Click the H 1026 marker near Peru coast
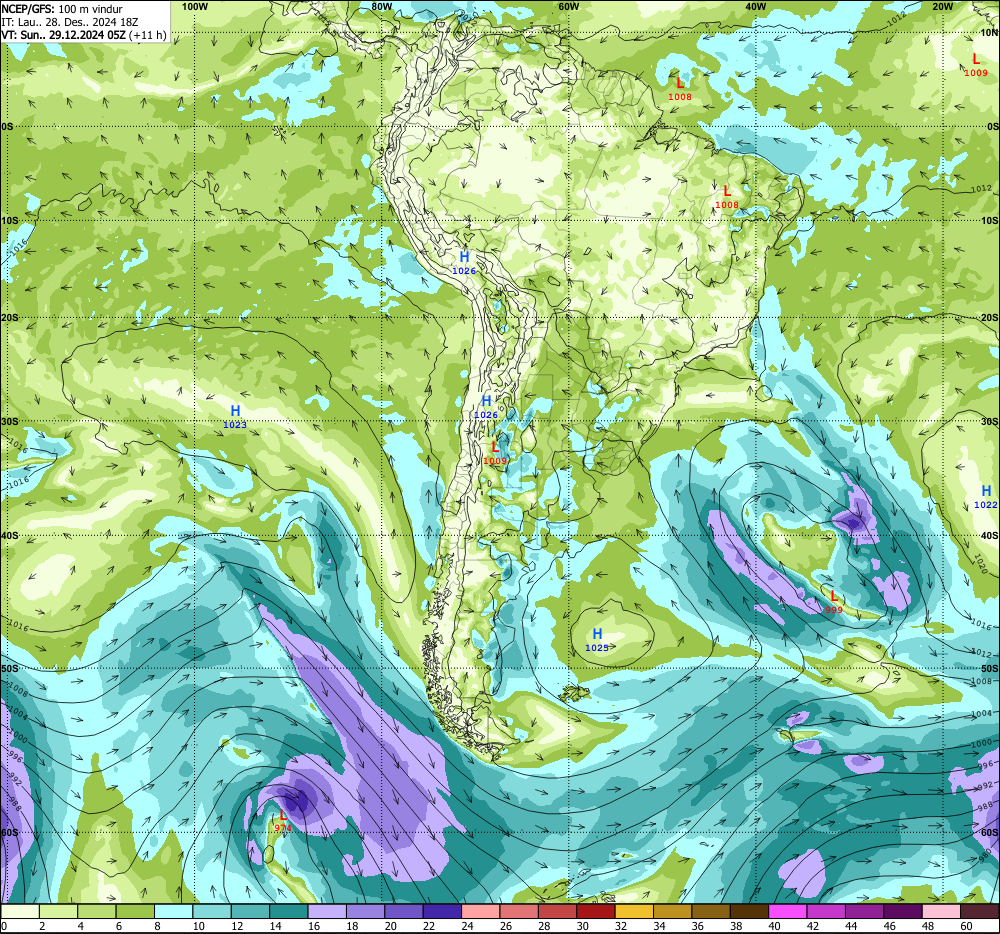Image resolution: width=1000 pixels, height=934 pixels. (x=464, y=263)
